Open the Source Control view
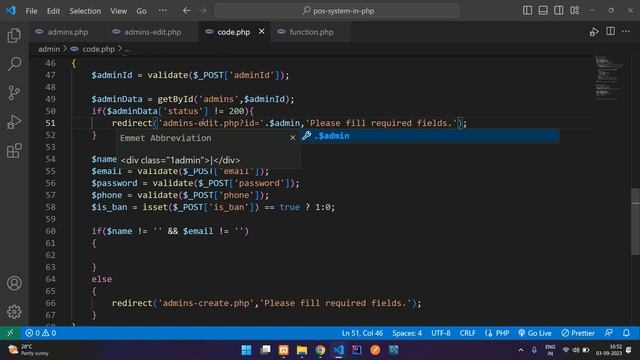This screenshot has height=360, width=640. (14, 93)
